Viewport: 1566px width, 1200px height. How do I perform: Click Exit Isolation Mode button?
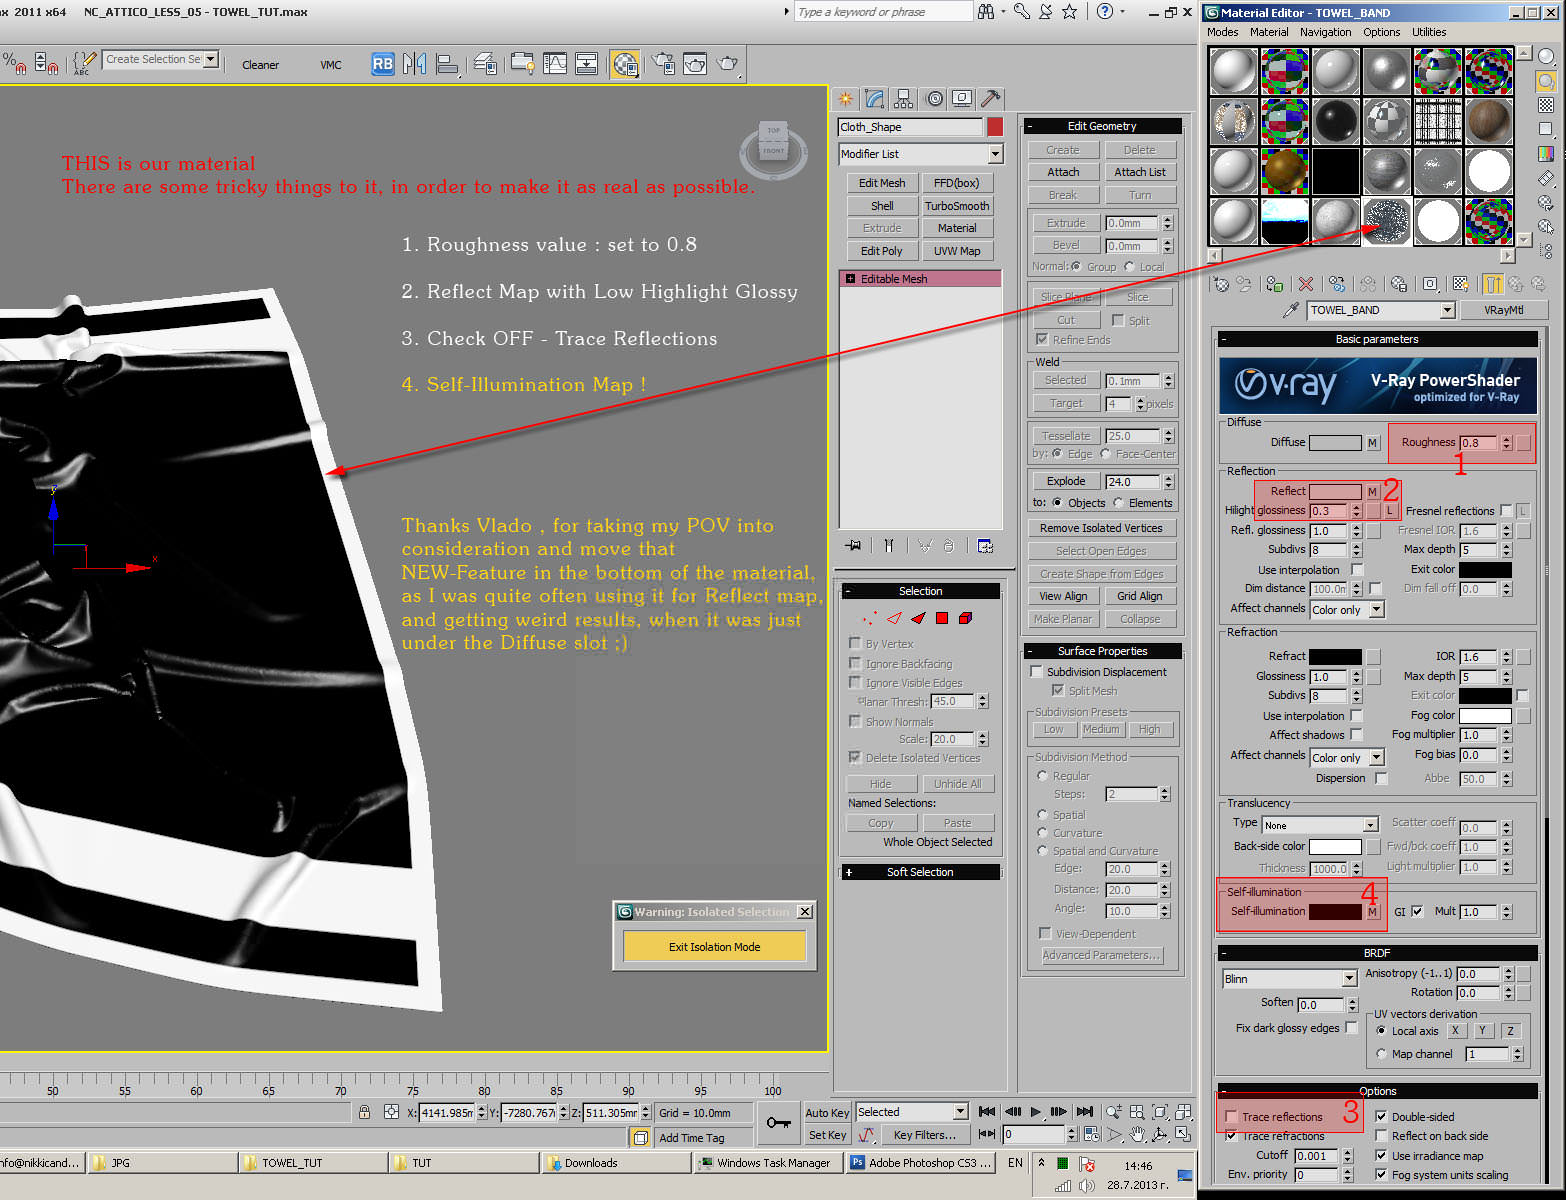point(714,947)
